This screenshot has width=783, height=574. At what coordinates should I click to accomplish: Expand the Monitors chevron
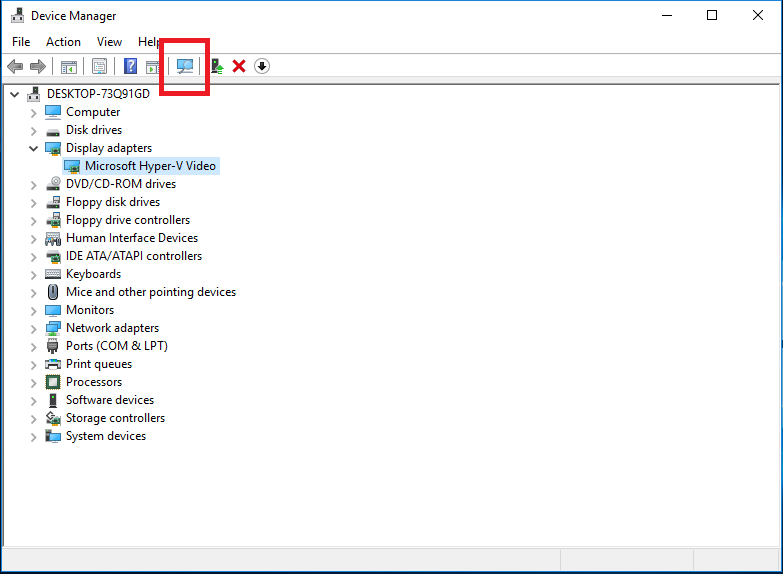(33, 311)
